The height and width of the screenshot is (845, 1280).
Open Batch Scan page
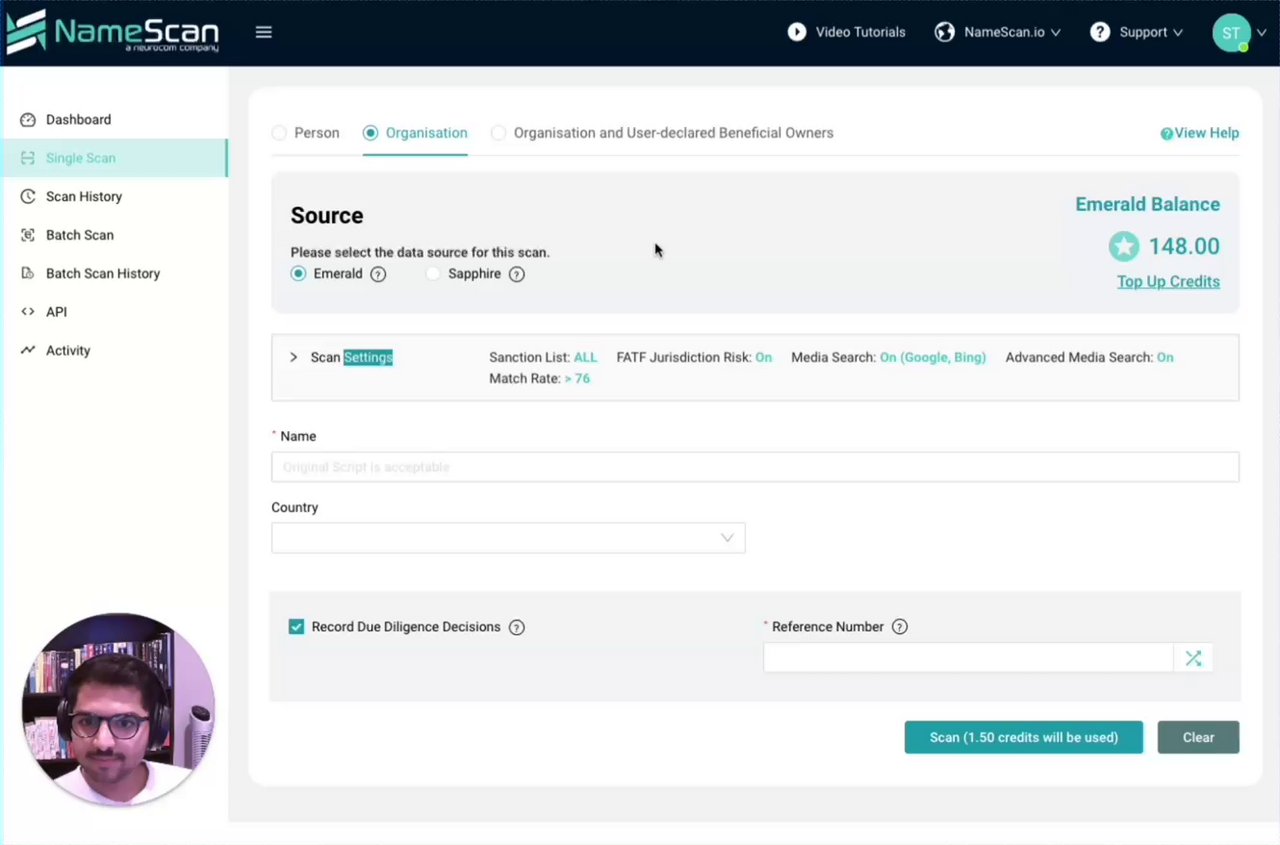pos(80,235)
